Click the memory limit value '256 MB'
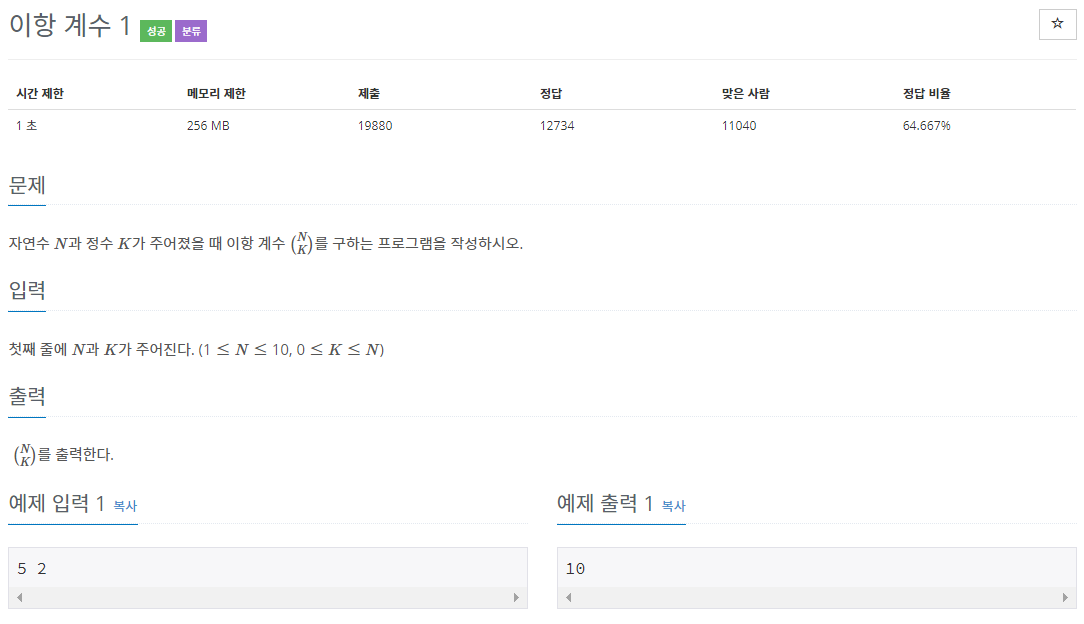This screenshot has height=624, width=1084. point(208,126)
